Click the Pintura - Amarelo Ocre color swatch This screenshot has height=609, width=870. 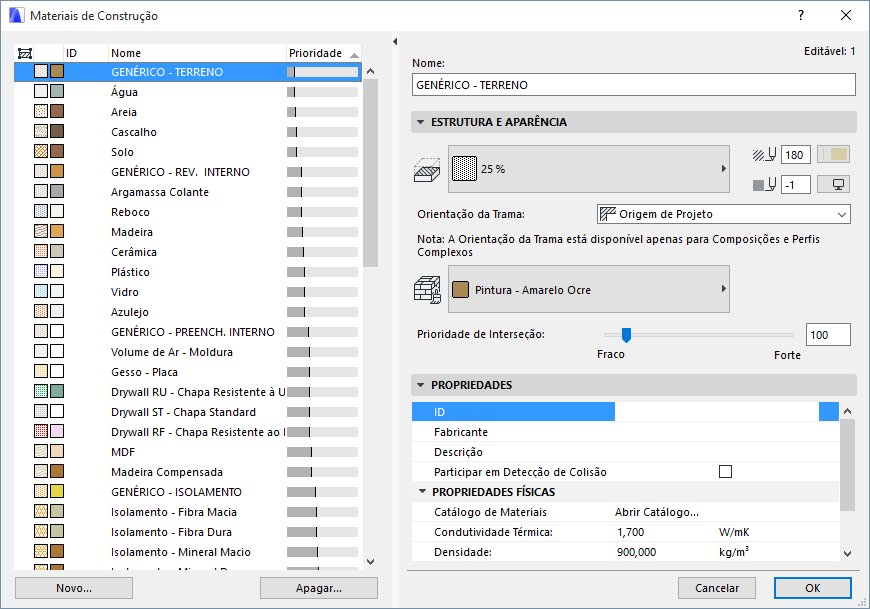(461, 289)
